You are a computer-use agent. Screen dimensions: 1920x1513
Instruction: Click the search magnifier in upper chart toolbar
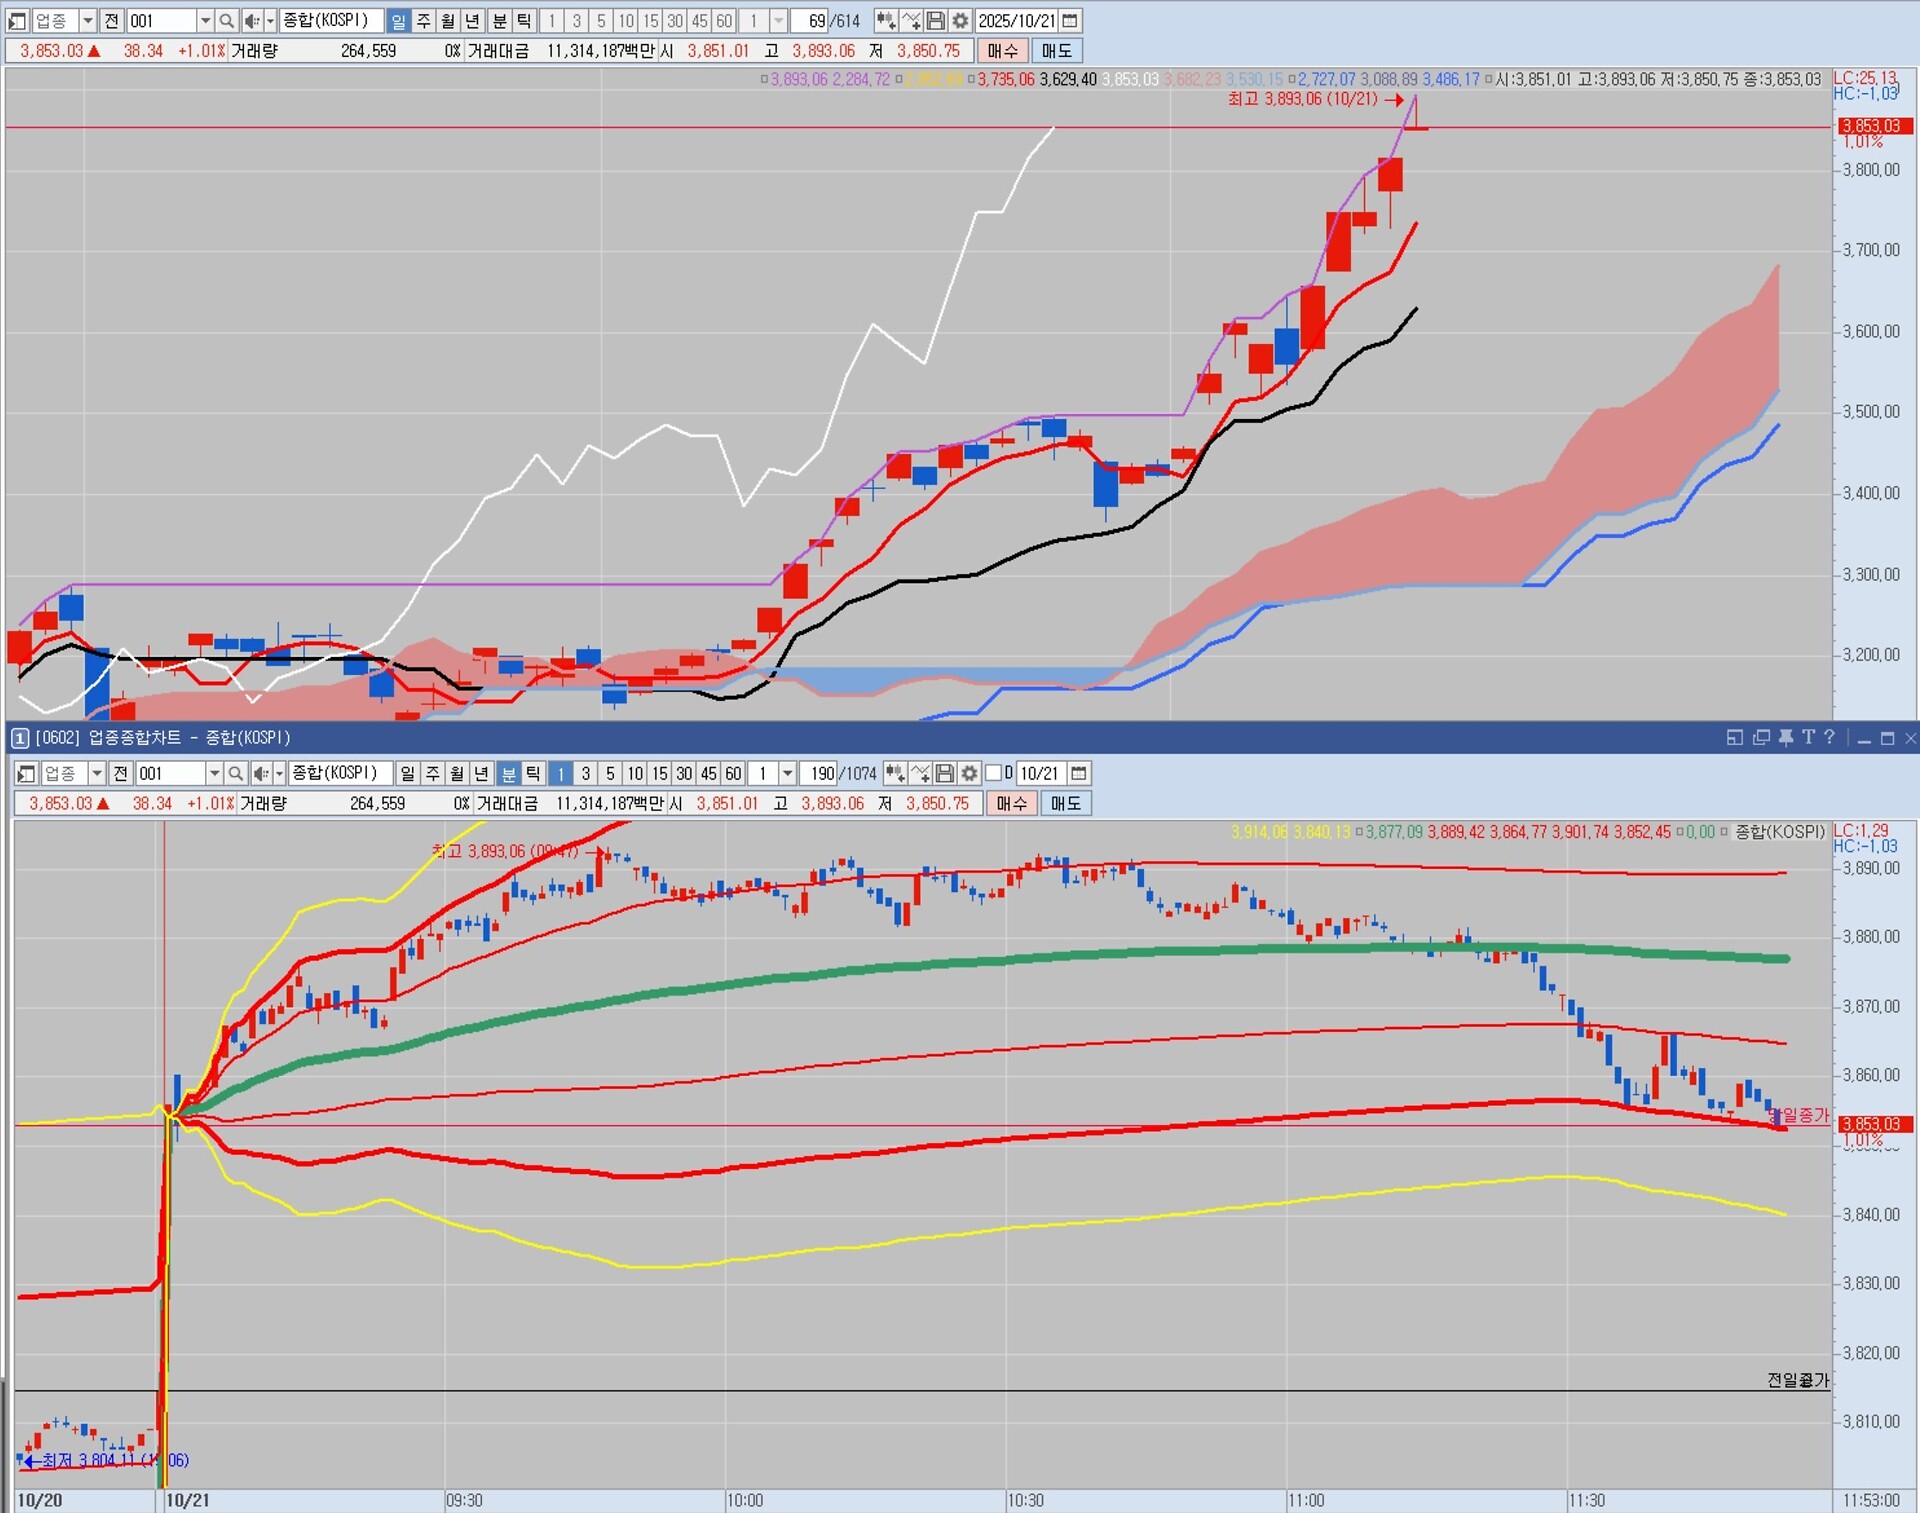[227, 21]
